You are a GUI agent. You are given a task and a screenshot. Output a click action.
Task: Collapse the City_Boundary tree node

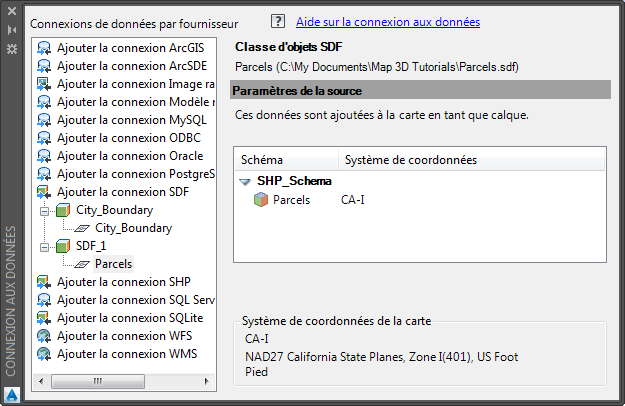tap(44, 210)
